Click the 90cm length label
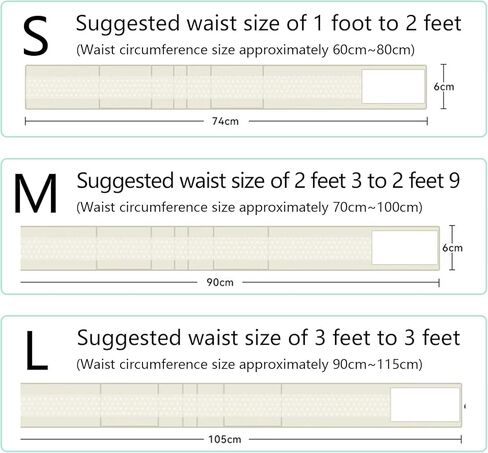Screen dimensions: 488x453 click(x=220, y=283)
